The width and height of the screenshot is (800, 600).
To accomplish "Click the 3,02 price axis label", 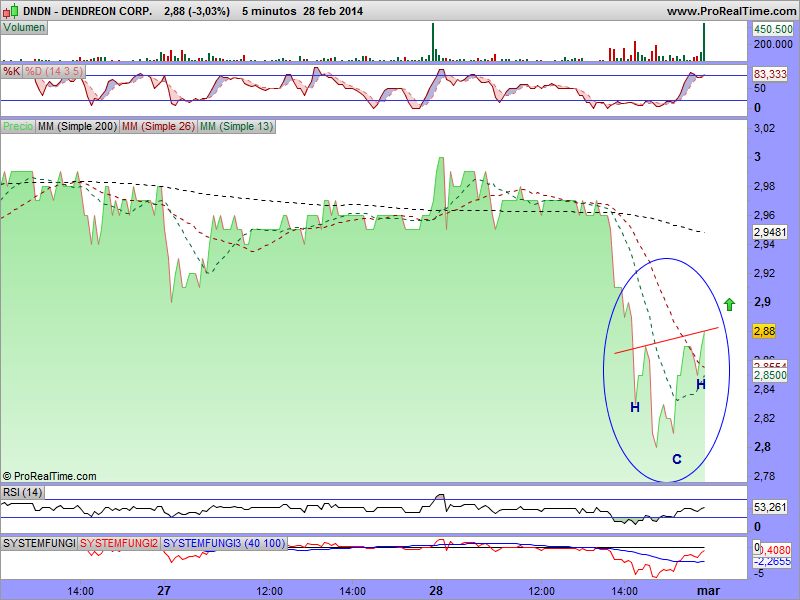I will pos(764,128).
